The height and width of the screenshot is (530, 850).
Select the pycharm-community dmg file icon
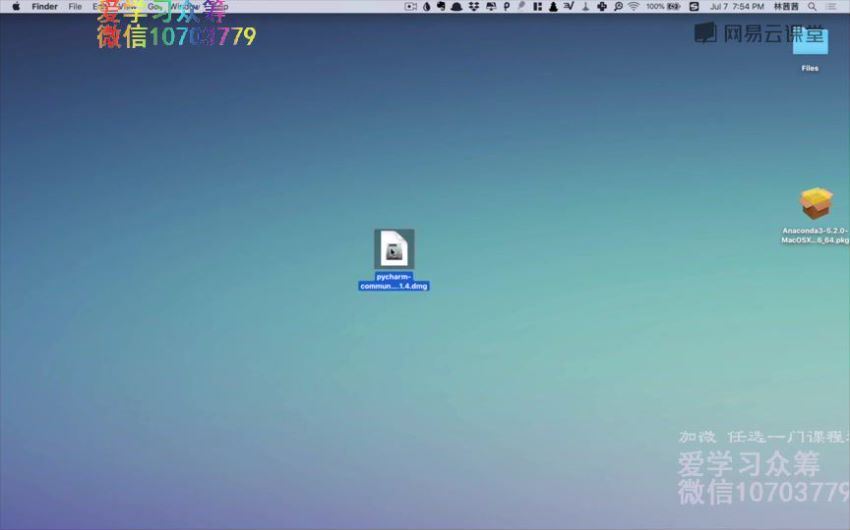tap(394, 249)
